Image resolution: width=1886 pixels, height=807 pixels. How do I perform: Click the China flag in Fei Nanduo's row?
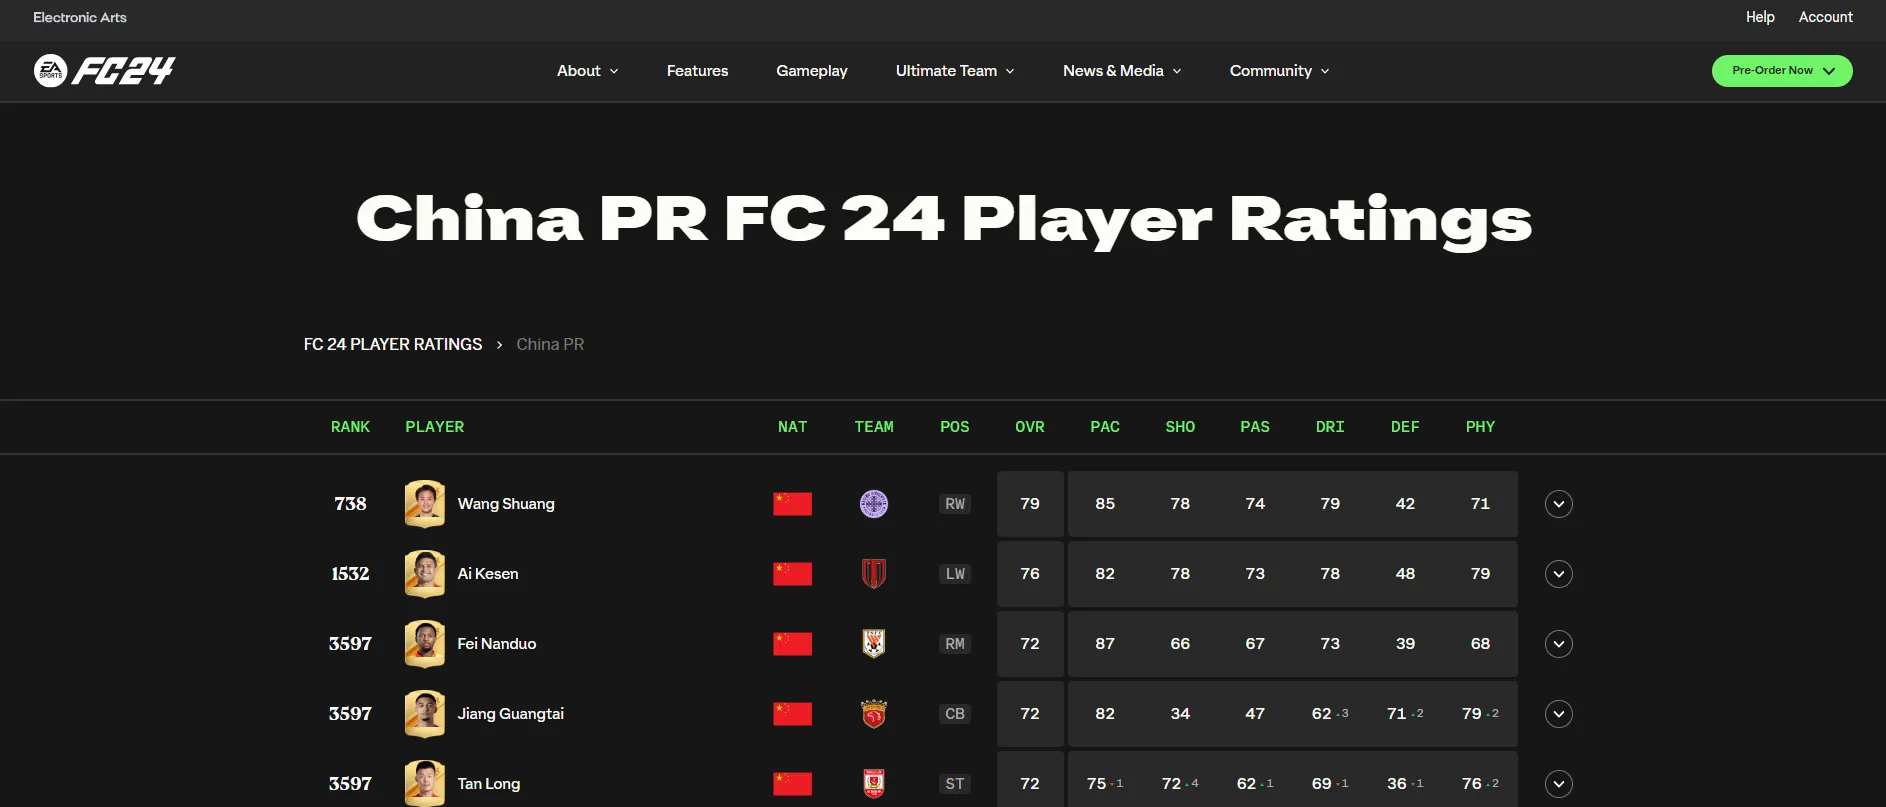coord(792,644)
